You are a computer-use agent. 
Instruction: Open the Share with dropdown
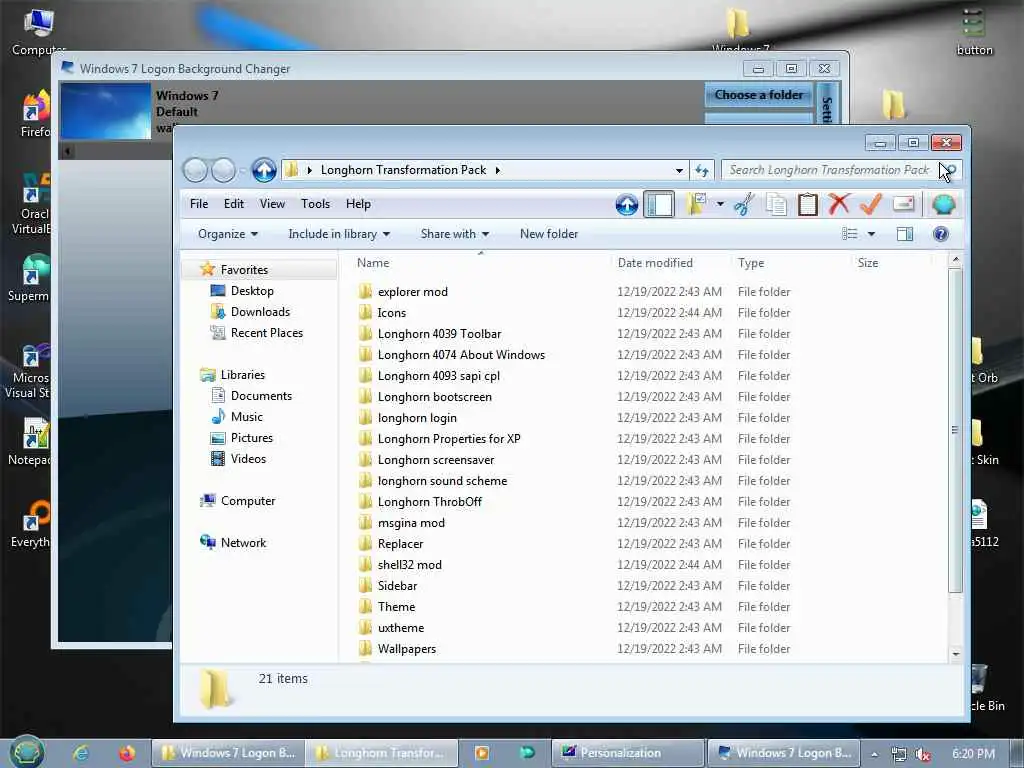click(x=455, y=234)
